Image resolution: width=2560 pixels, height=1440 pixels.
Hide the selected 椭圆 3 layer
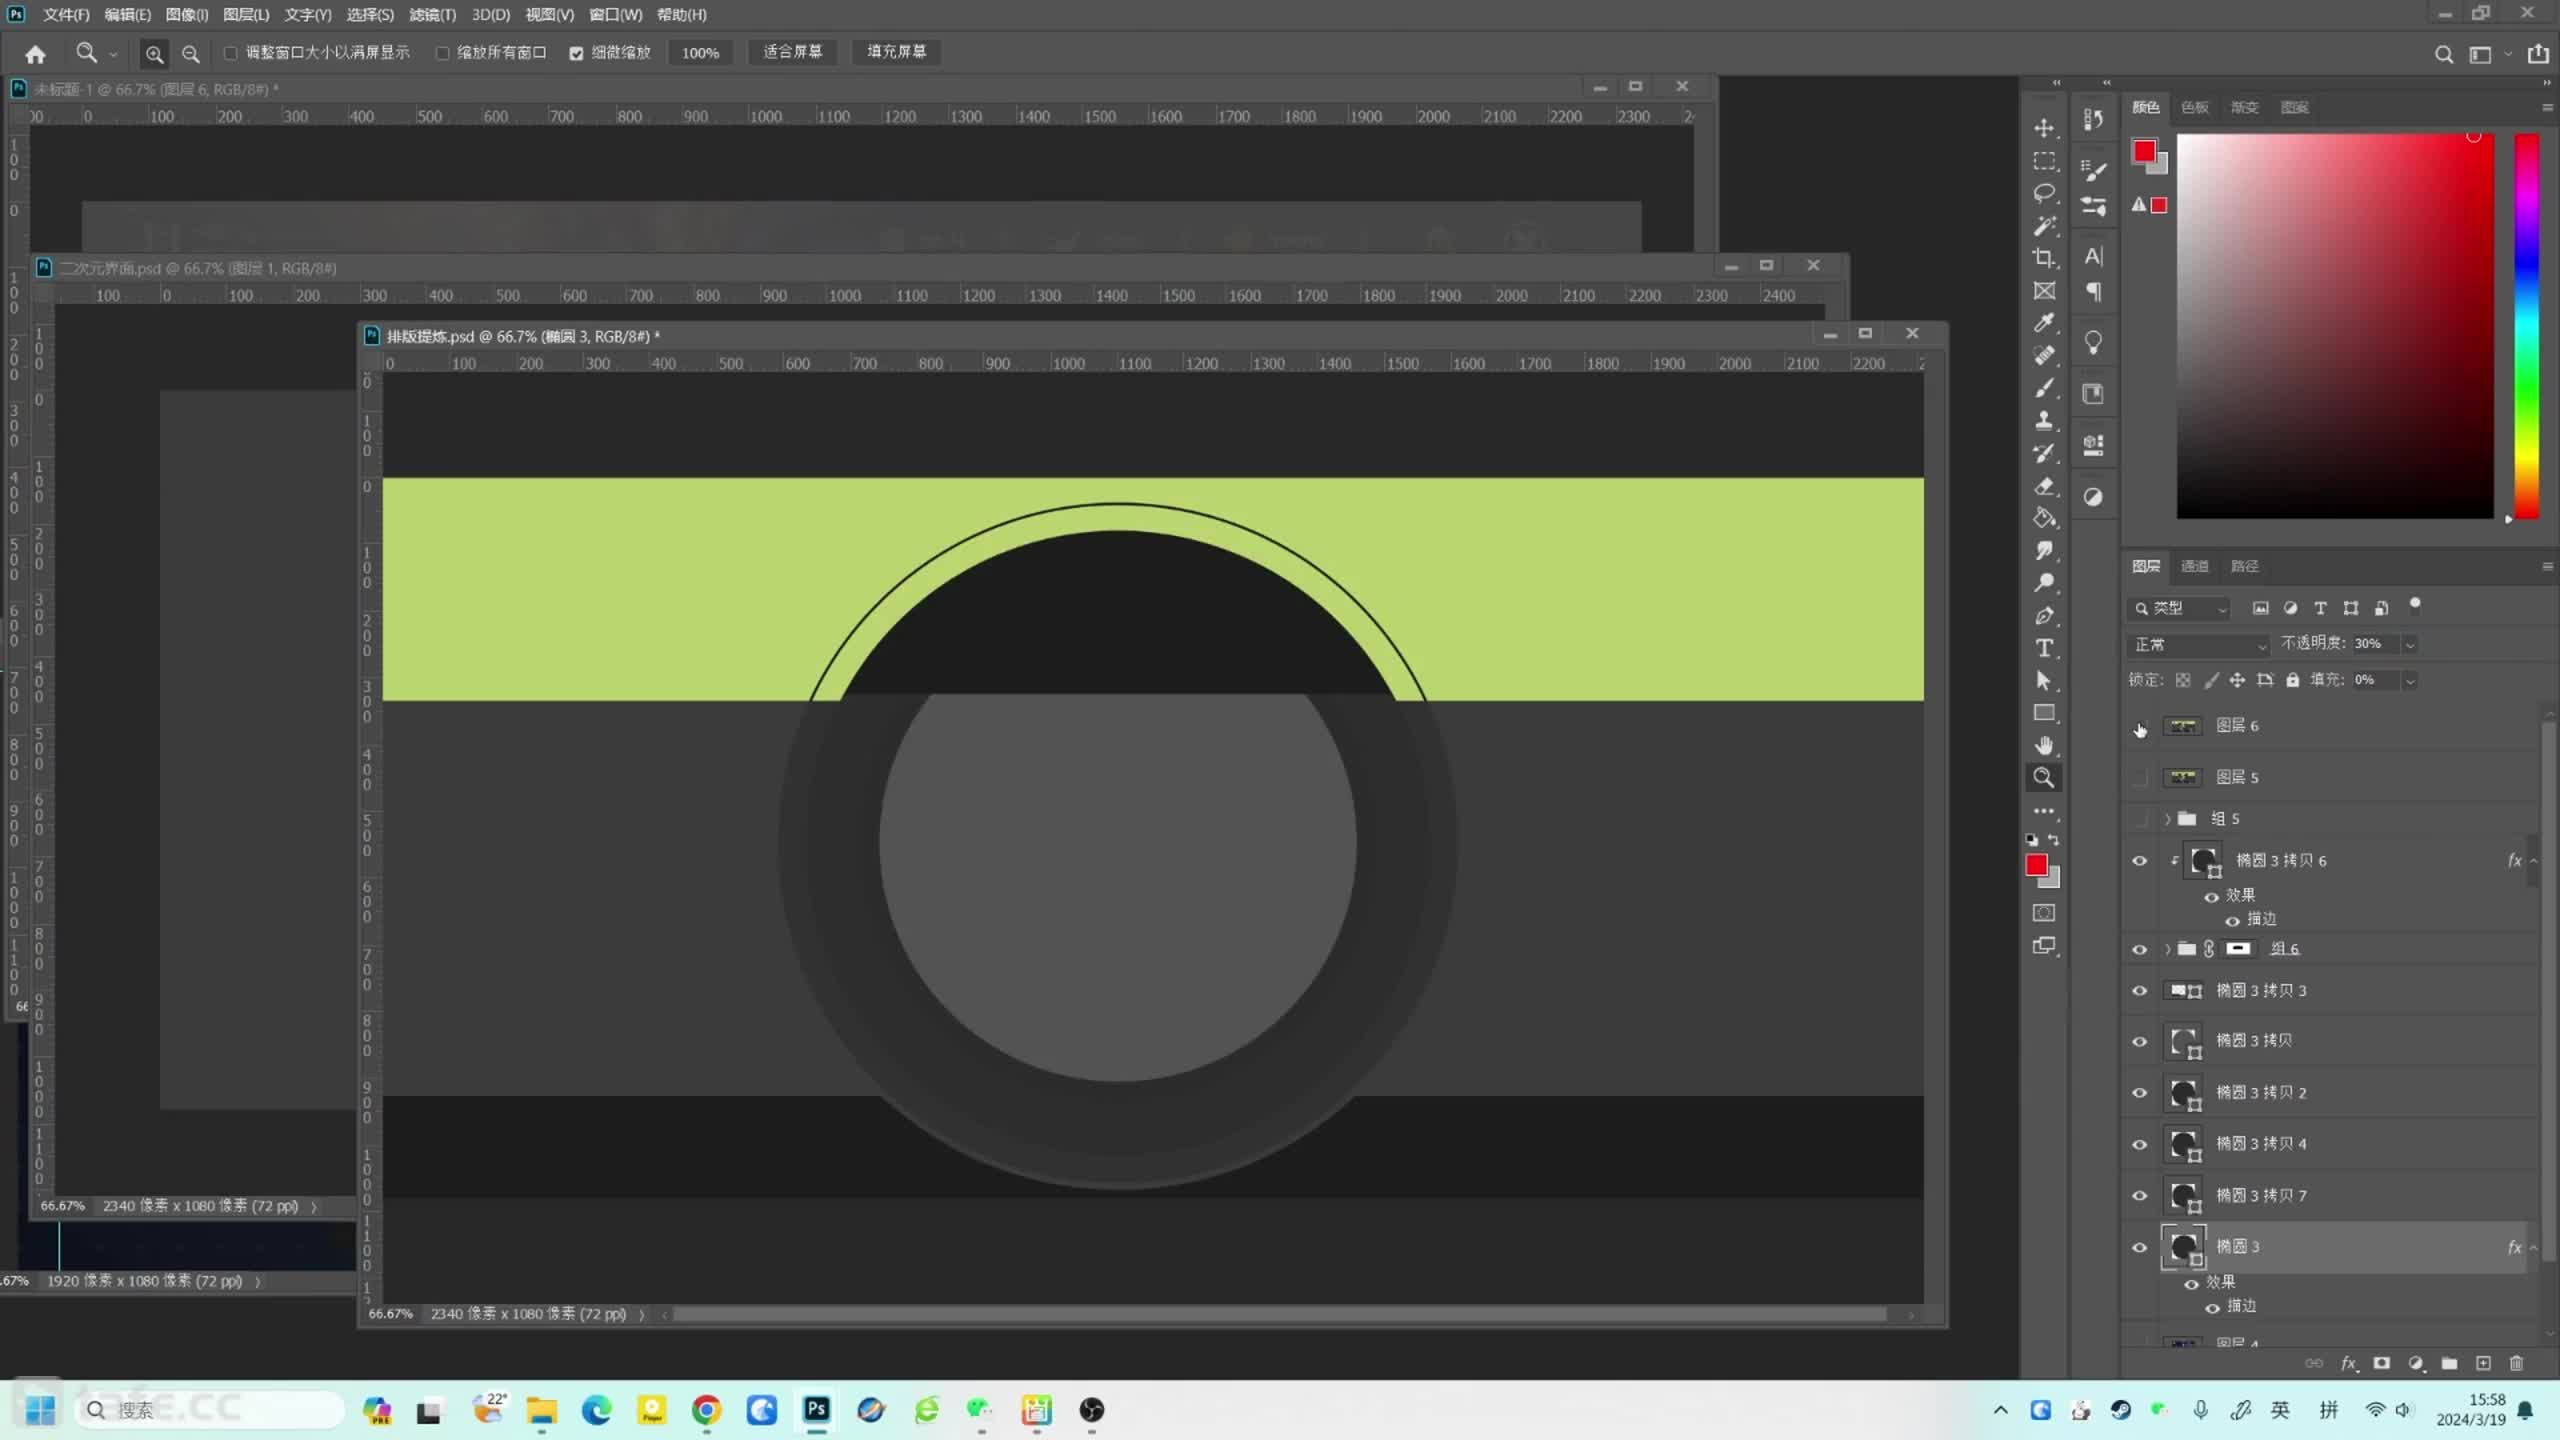[2140, 1247]
